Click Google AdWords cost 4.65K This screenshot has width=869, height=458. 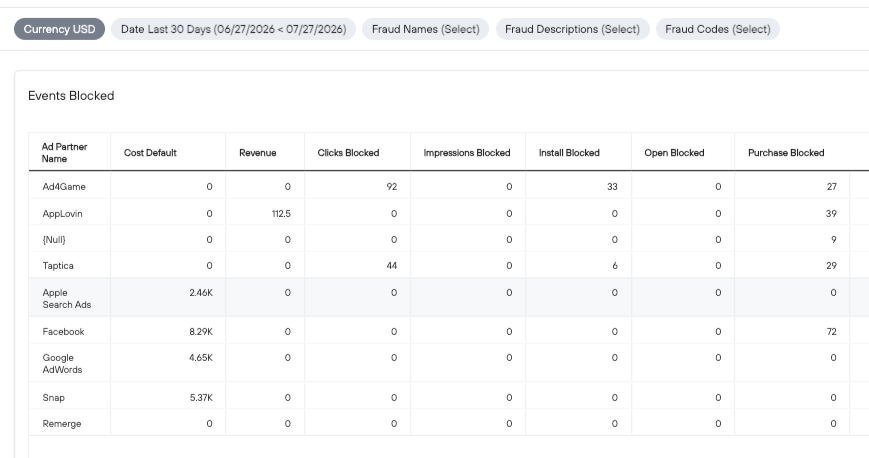click(x=201, y=358)
